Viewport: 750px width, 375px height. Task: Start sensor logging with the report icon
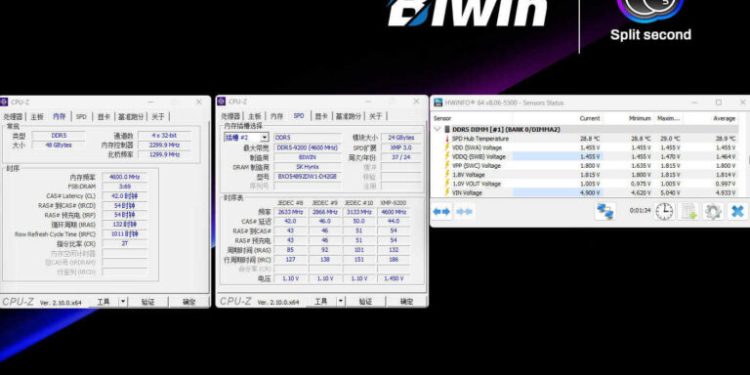coord(688,211)
